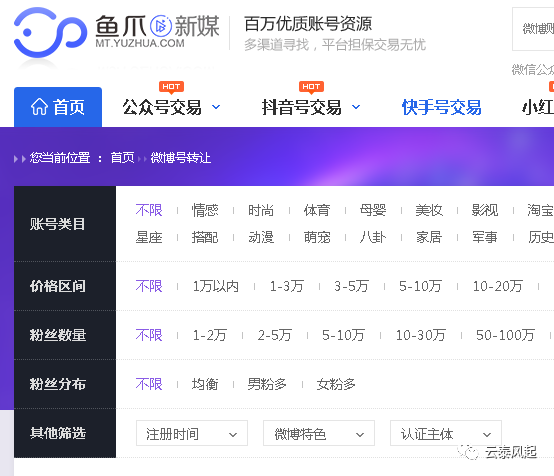Choose fan count 50-100万

point(505,335)
